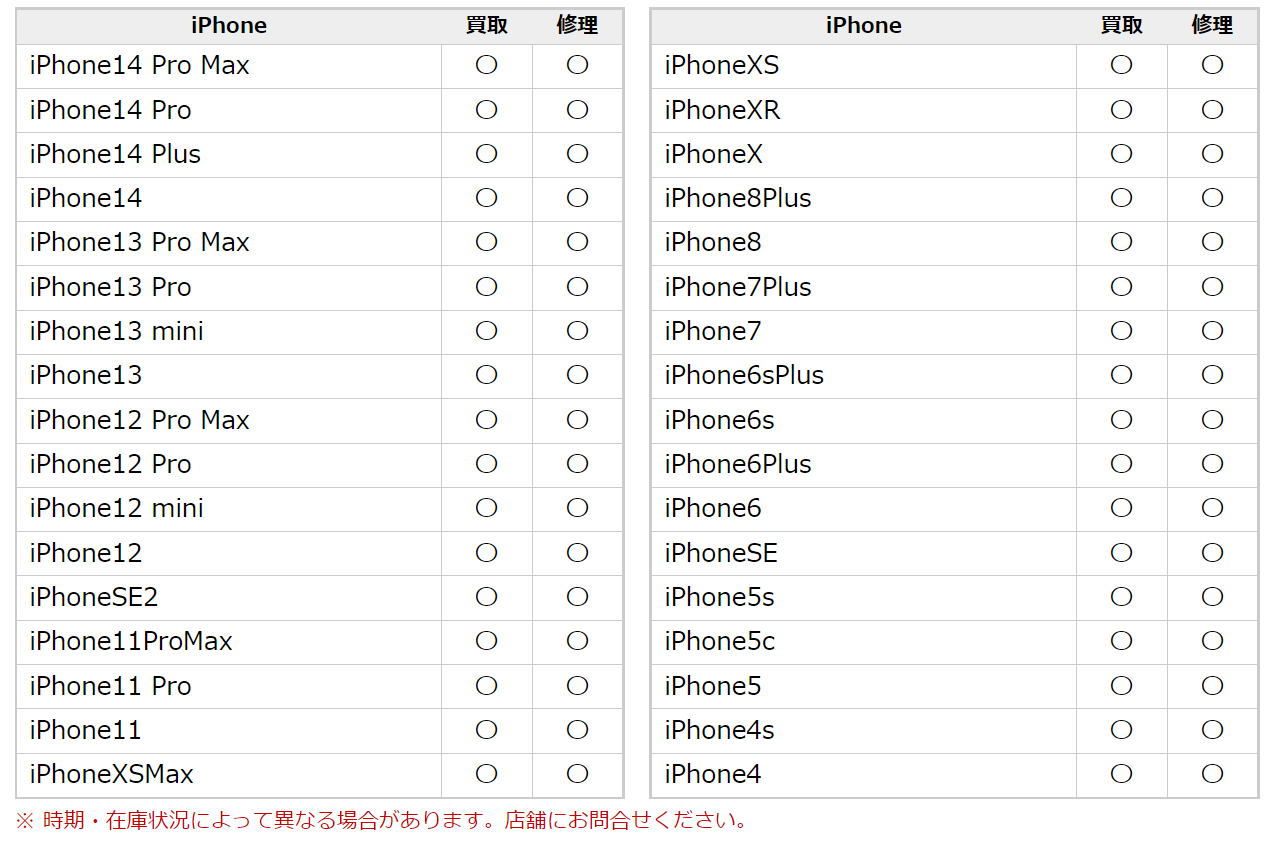1271x841 pixels.
Task: Click the 買取 circle for iPhone6sPlus
Action: pos(1121,375)
